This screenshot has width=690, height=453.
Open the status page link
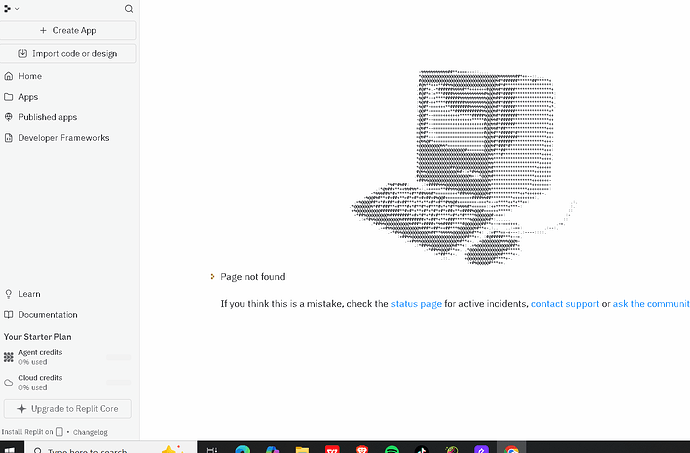click(x=416, y=304)
